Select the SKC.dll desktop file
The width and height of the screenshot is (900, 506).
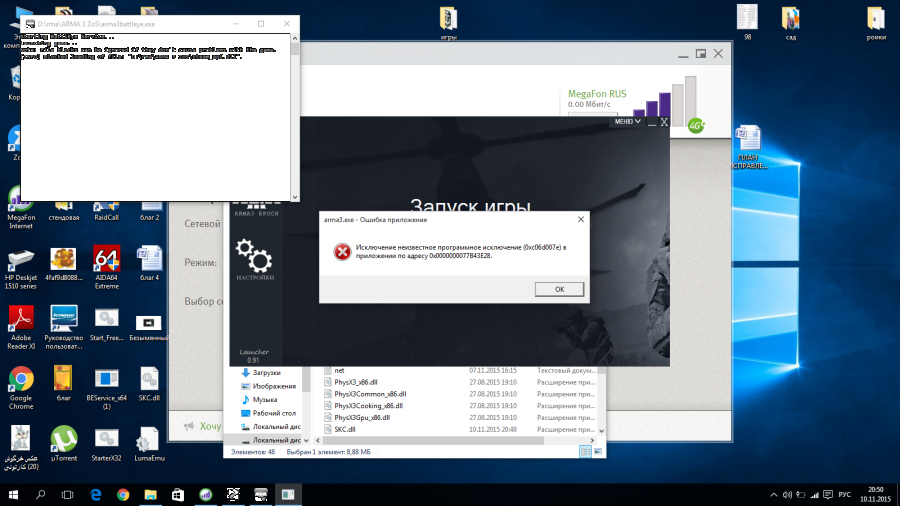tap(149, 384)
